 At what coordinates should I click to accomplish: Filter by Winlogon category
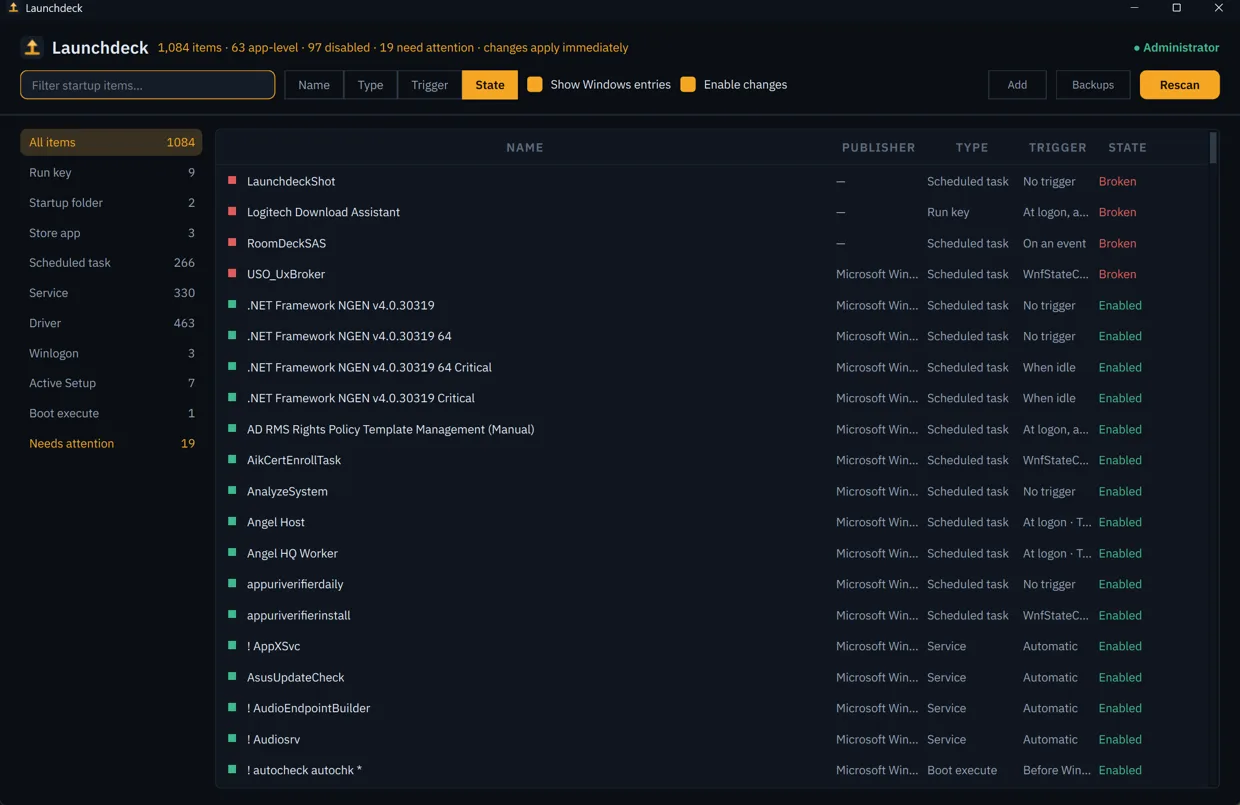[x=111, y=353]
